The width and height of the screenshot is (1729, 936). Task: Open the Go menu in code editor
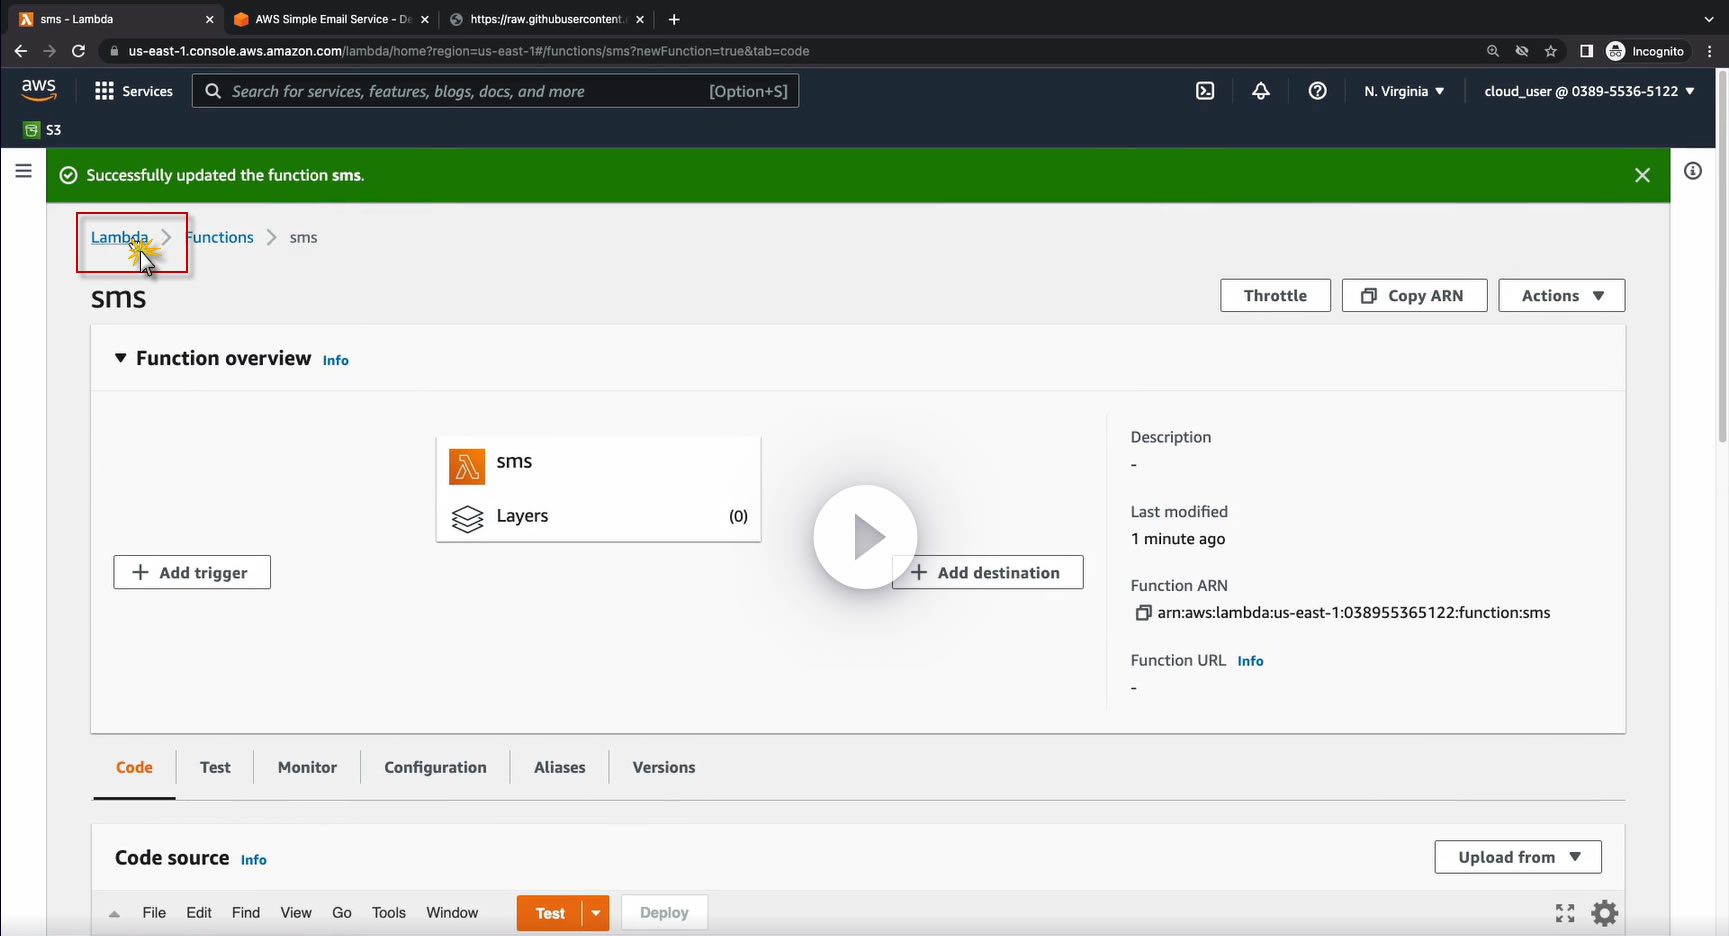coord(342,913)
